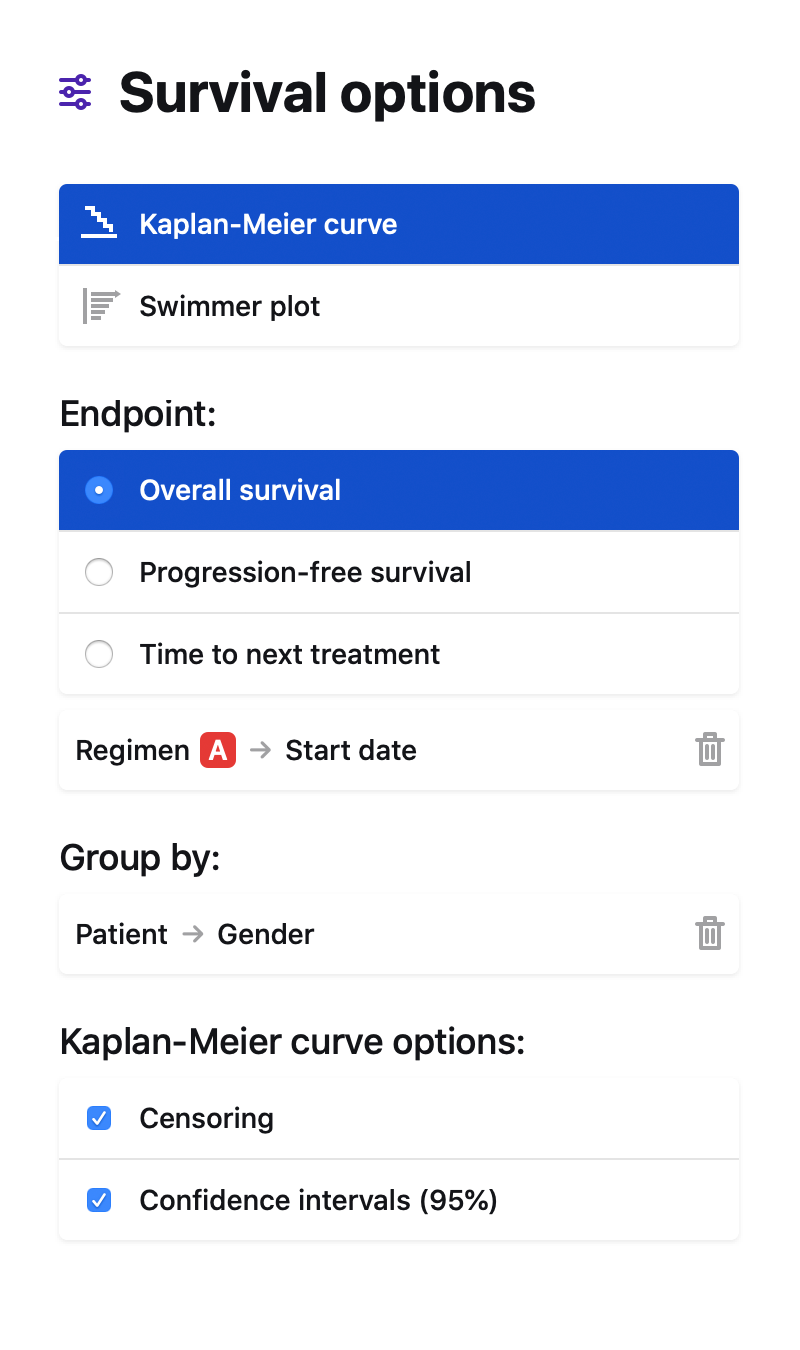This screenshot has height=1350, width=800.
Task: Switch to the Swimmer plot option
Action: [x=230, y=306]
